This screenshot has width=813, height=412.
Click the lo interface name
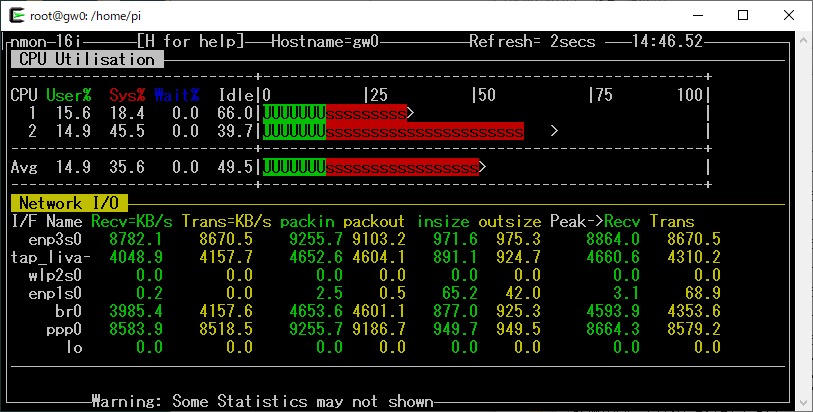[x=74, y=347]
